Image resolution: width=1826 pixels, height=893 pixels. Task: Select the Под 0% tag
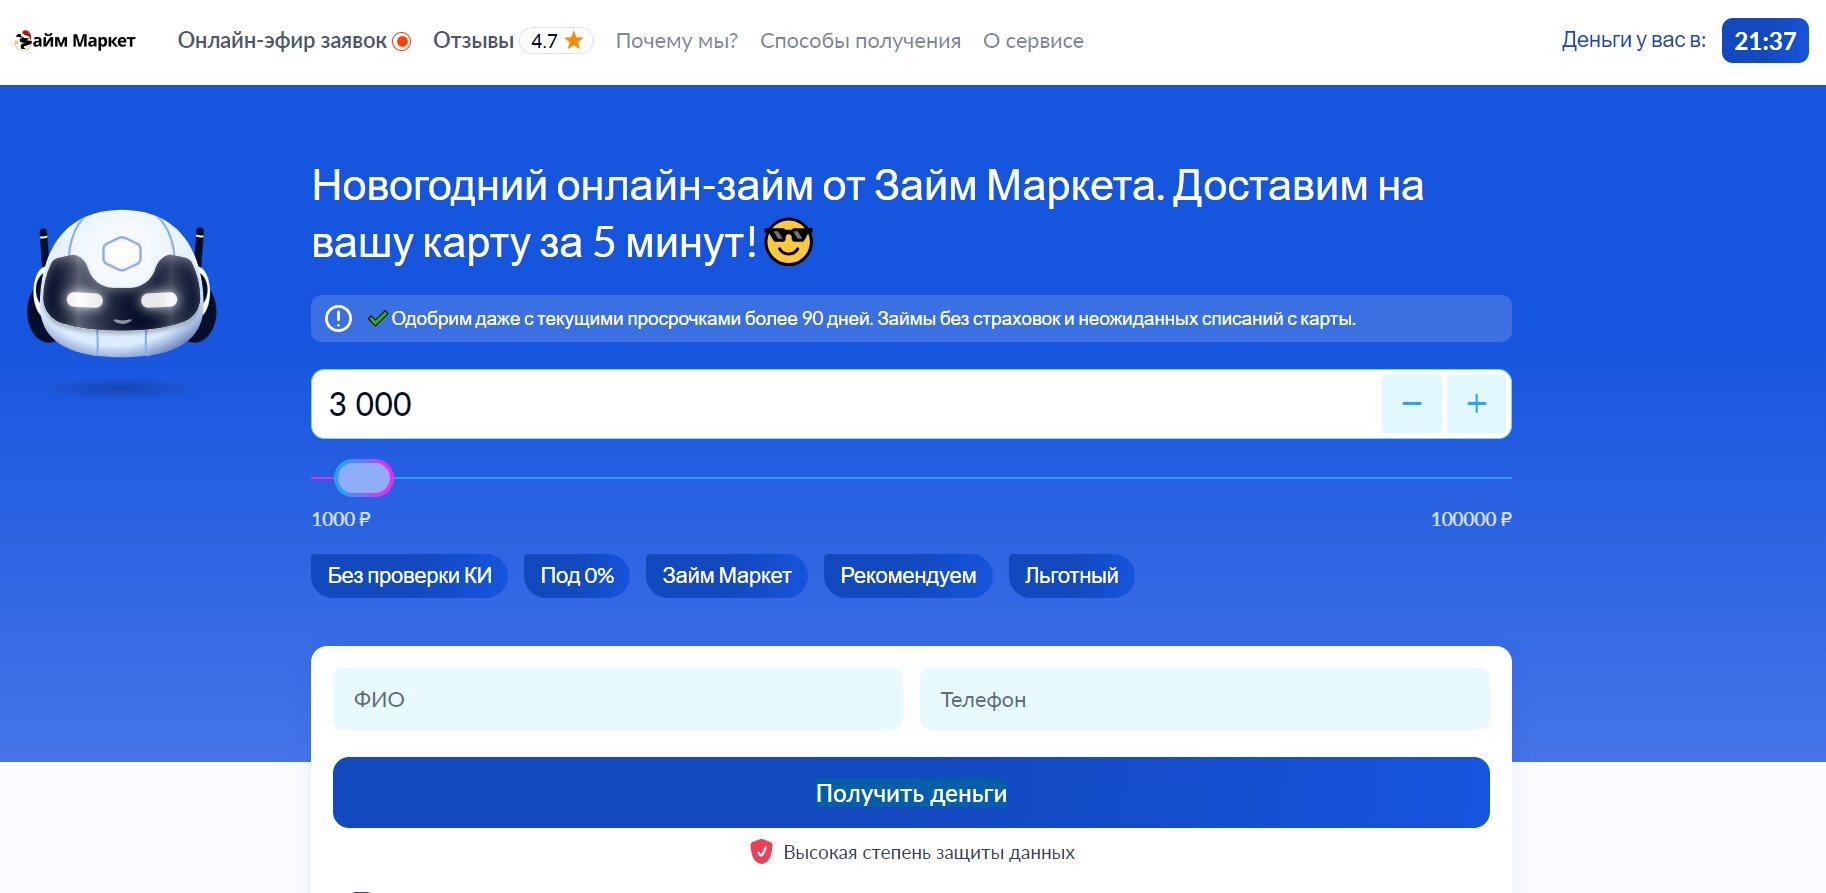(577, 576)
